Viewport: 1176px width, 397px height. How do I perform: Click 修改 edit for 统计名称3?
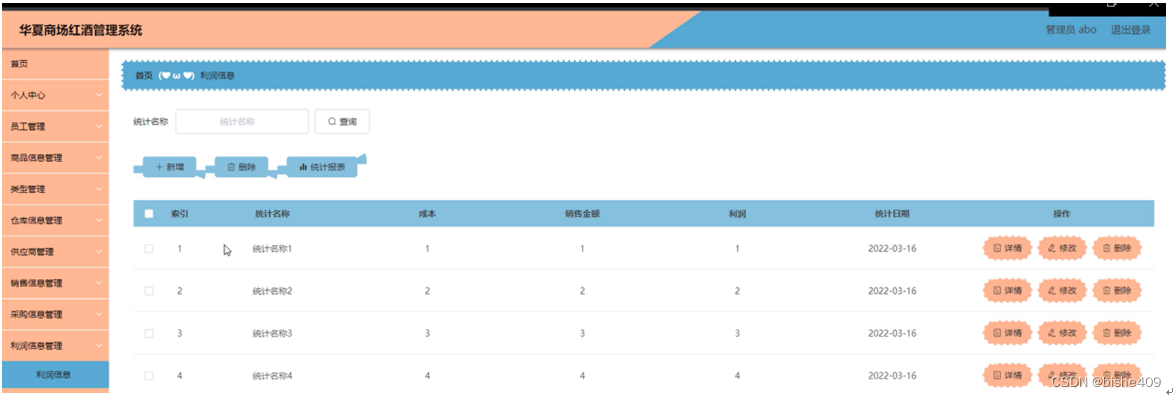[1062, 333]
